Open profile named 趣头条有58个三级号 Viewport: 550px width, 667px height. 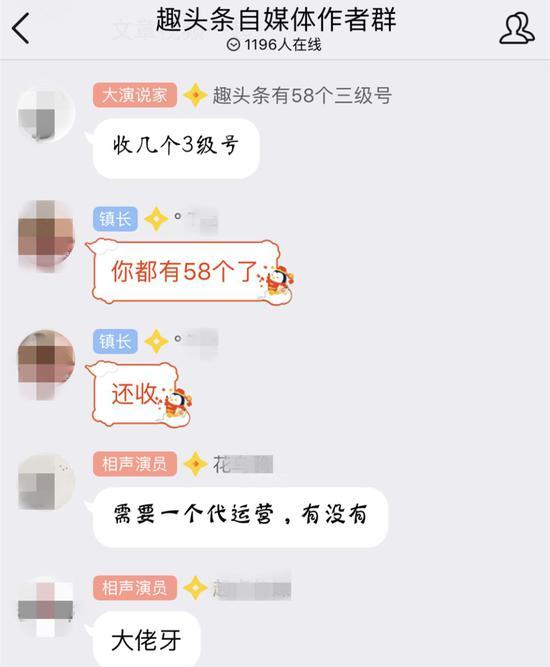302,95
